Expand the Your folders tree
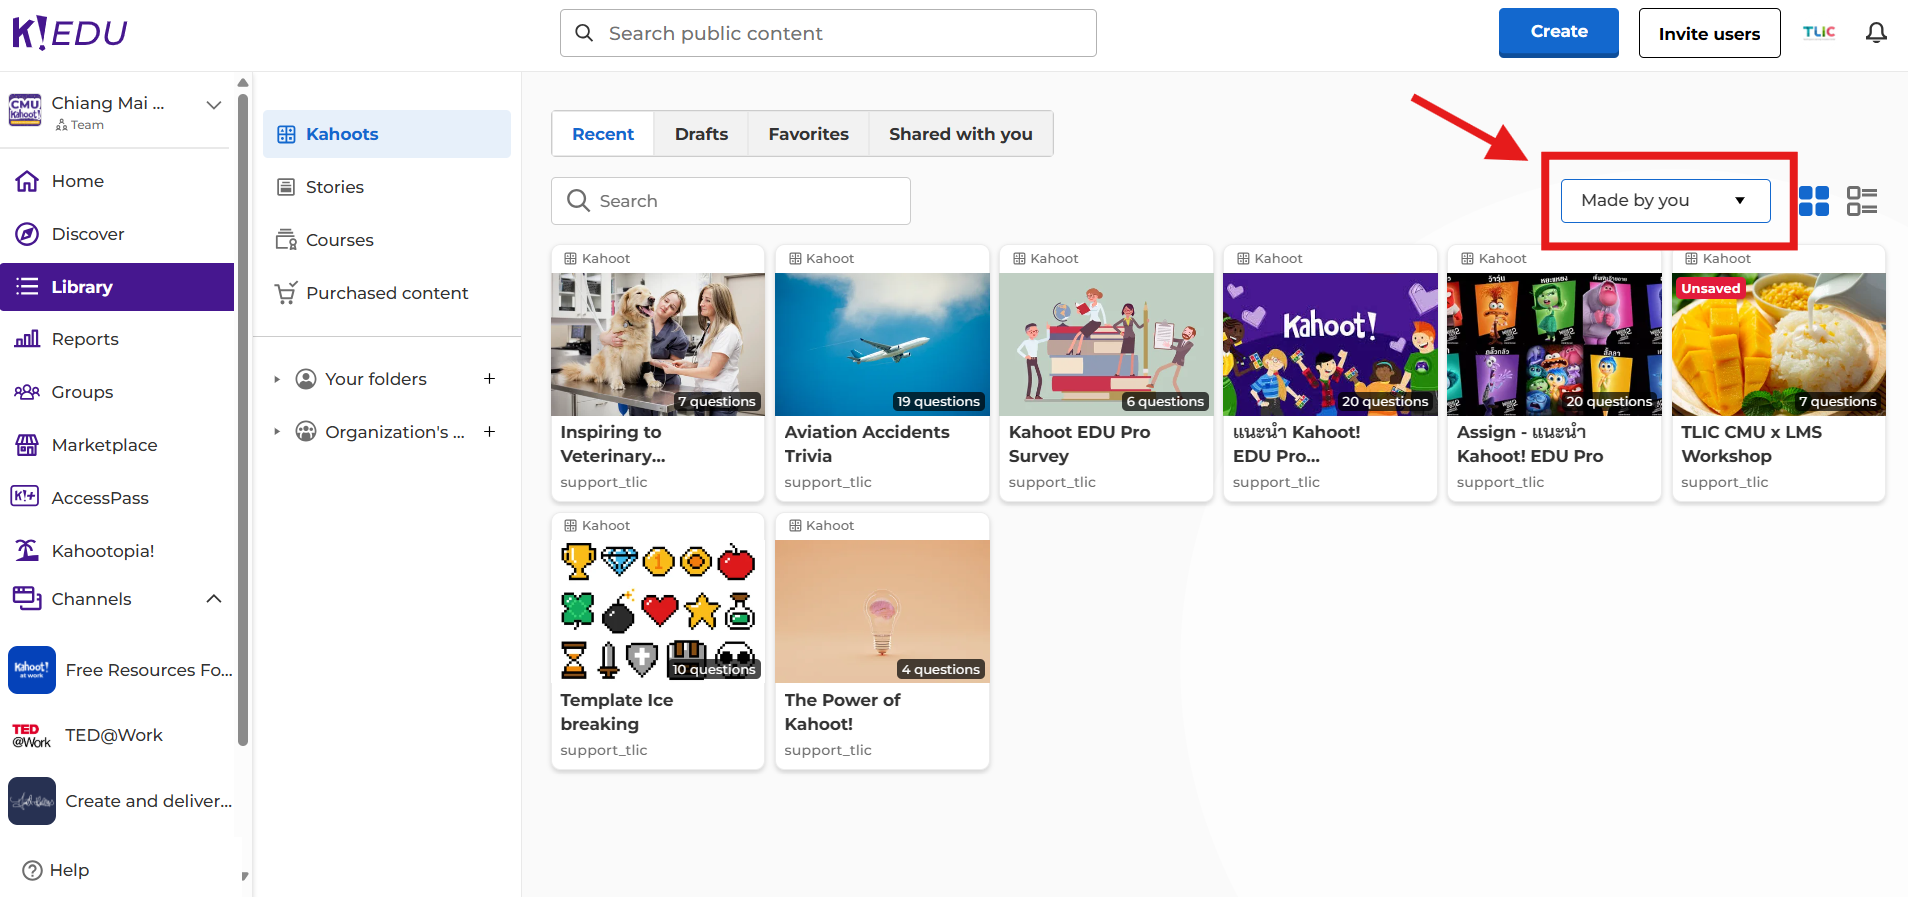 pos(277,379)
